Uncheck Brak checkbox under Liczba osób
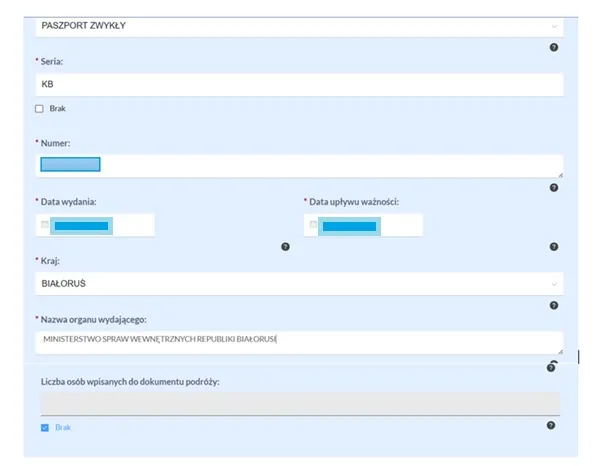604x466 pixels. [x=45, y=427]
